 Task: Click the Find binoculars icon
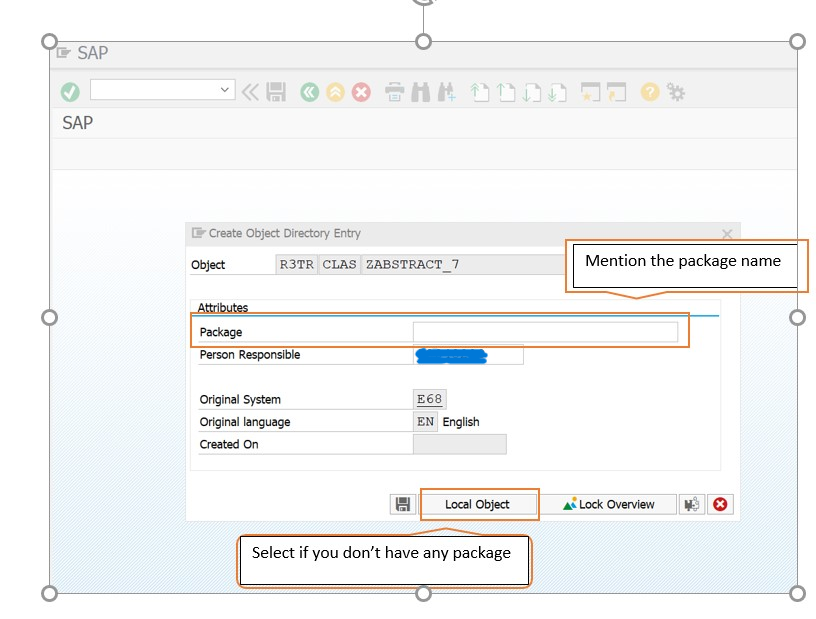(421, 92)
